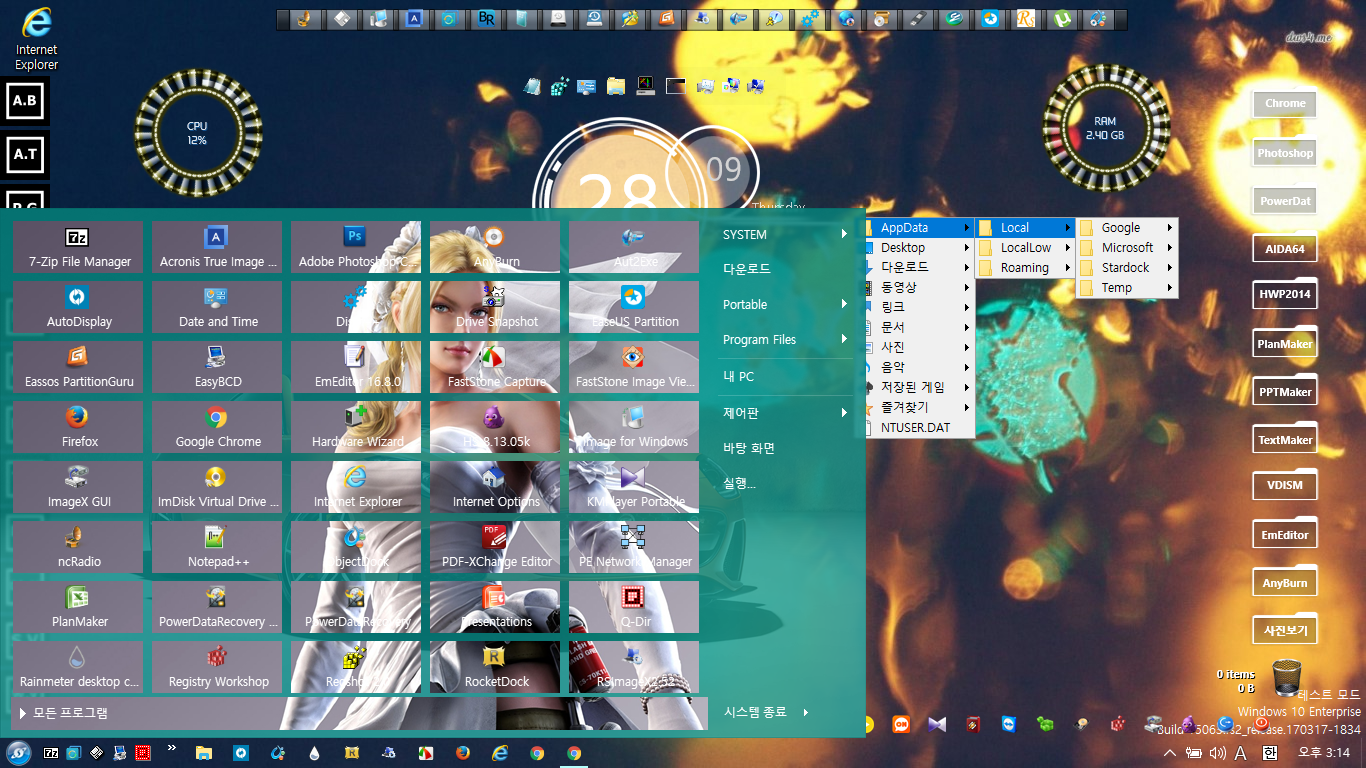Image resolution: width=1366 pixels, height=768 pixels.
Task: Launch Google Chrome tile in start menu
Action: [218, 427]
